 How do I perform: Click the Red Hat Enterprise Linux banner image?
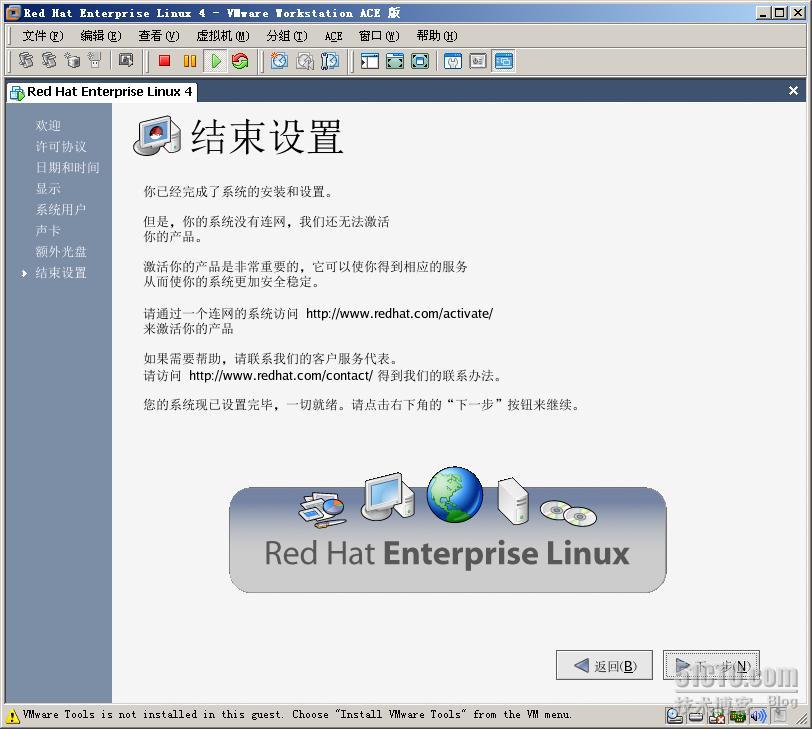click(448, 530)
